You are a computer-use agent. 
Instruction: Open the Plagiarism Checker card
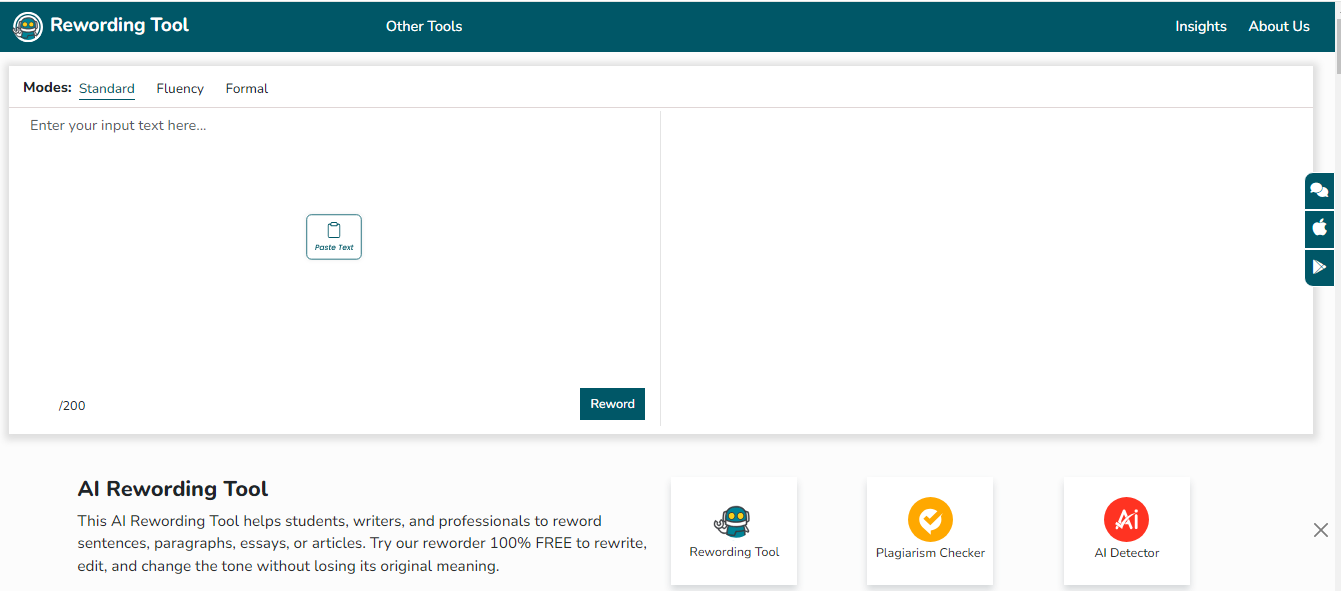coord(930,531)
